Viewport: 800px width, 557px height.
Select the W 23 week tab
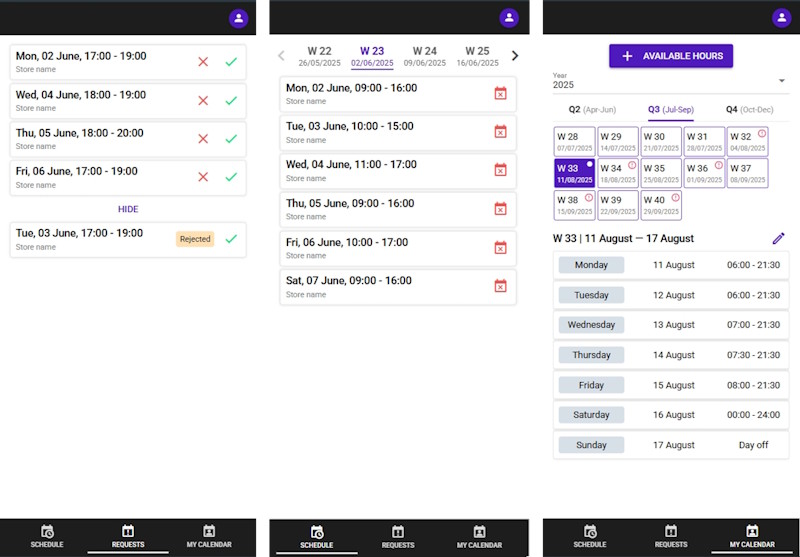[372, 56]
